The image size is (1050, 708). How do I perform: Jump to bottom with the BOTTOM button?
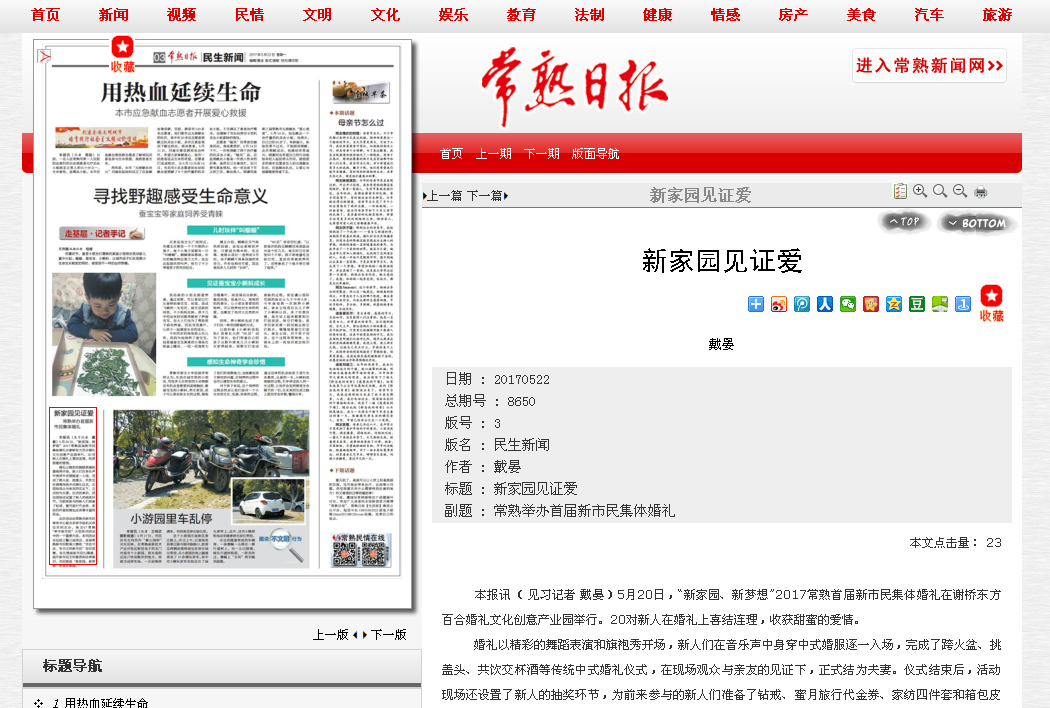[x=977, y=223]
